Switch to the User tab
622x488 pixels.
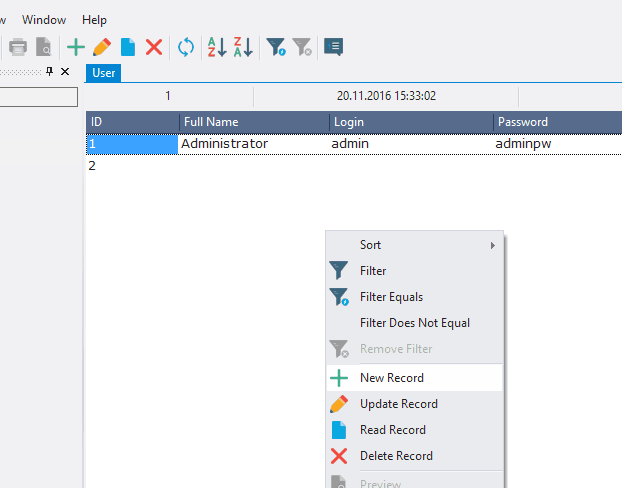103,73
